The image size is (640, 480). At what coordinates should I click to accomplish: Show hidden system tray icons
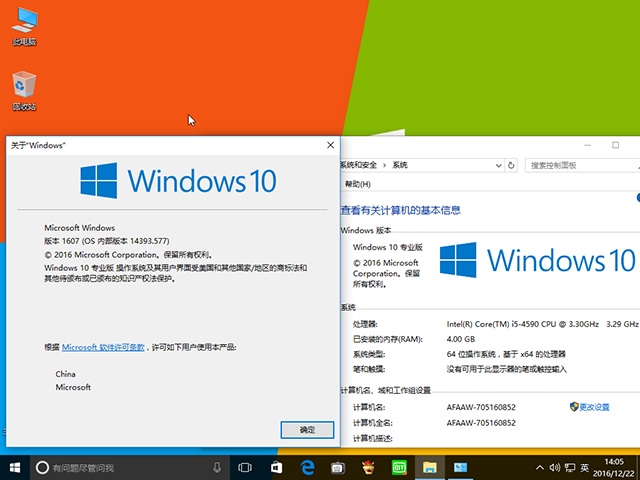[x=539, y=467]
